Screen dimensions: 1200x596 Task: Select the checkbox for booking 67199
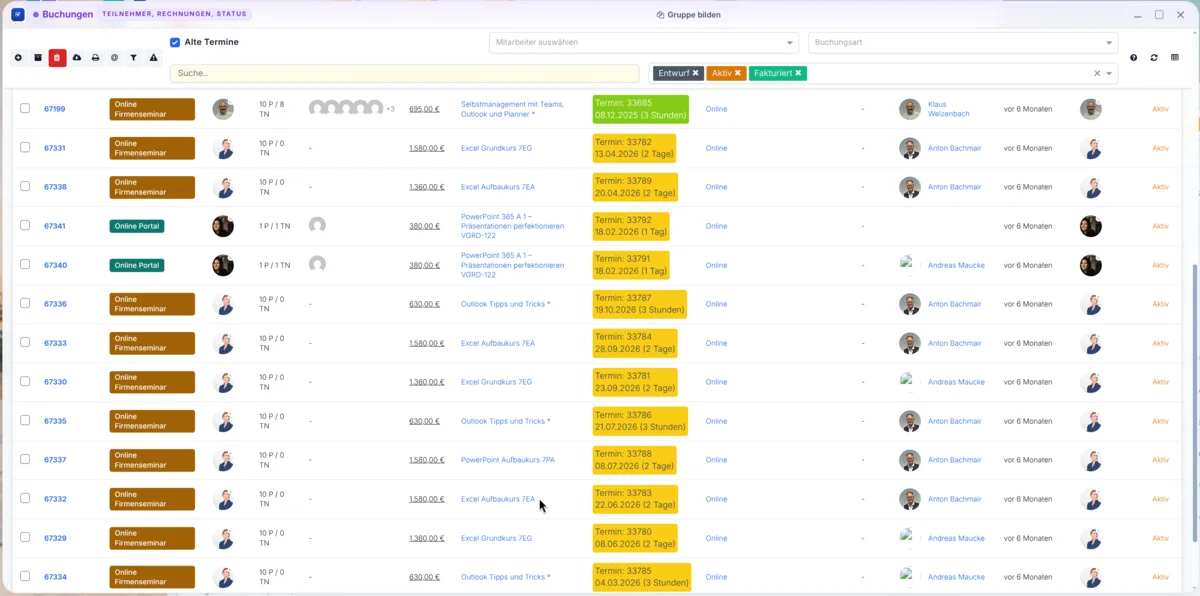coord(25,108)
